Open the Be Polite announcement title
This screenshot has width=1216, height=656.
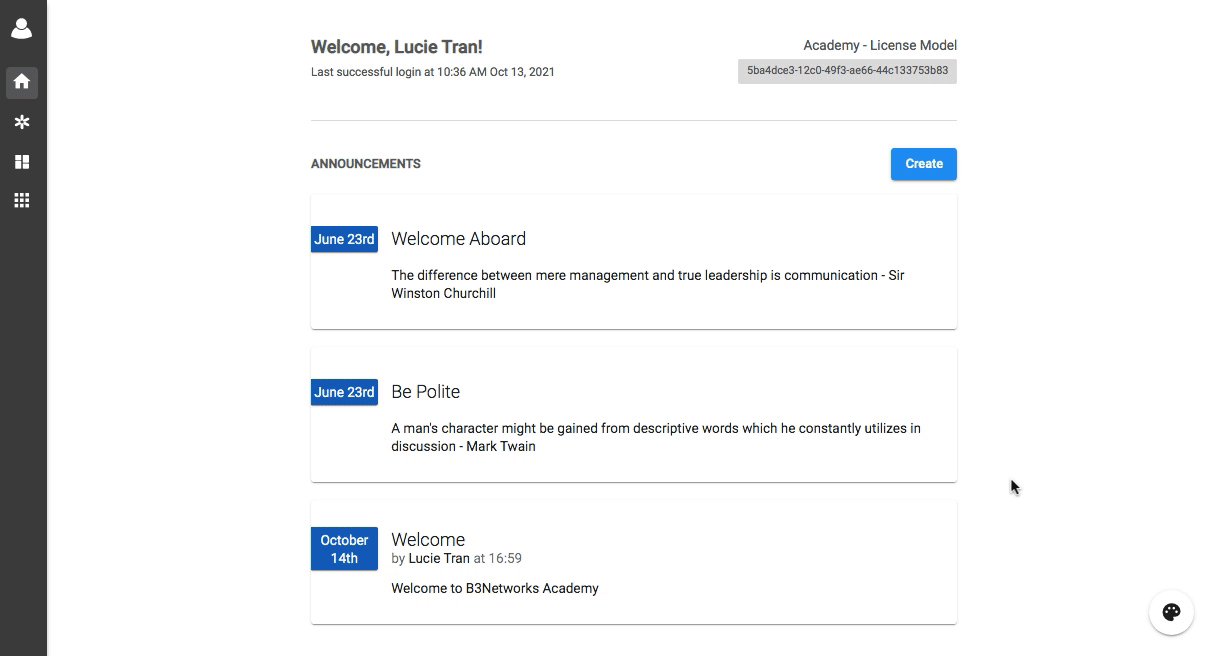pos(425,392)
